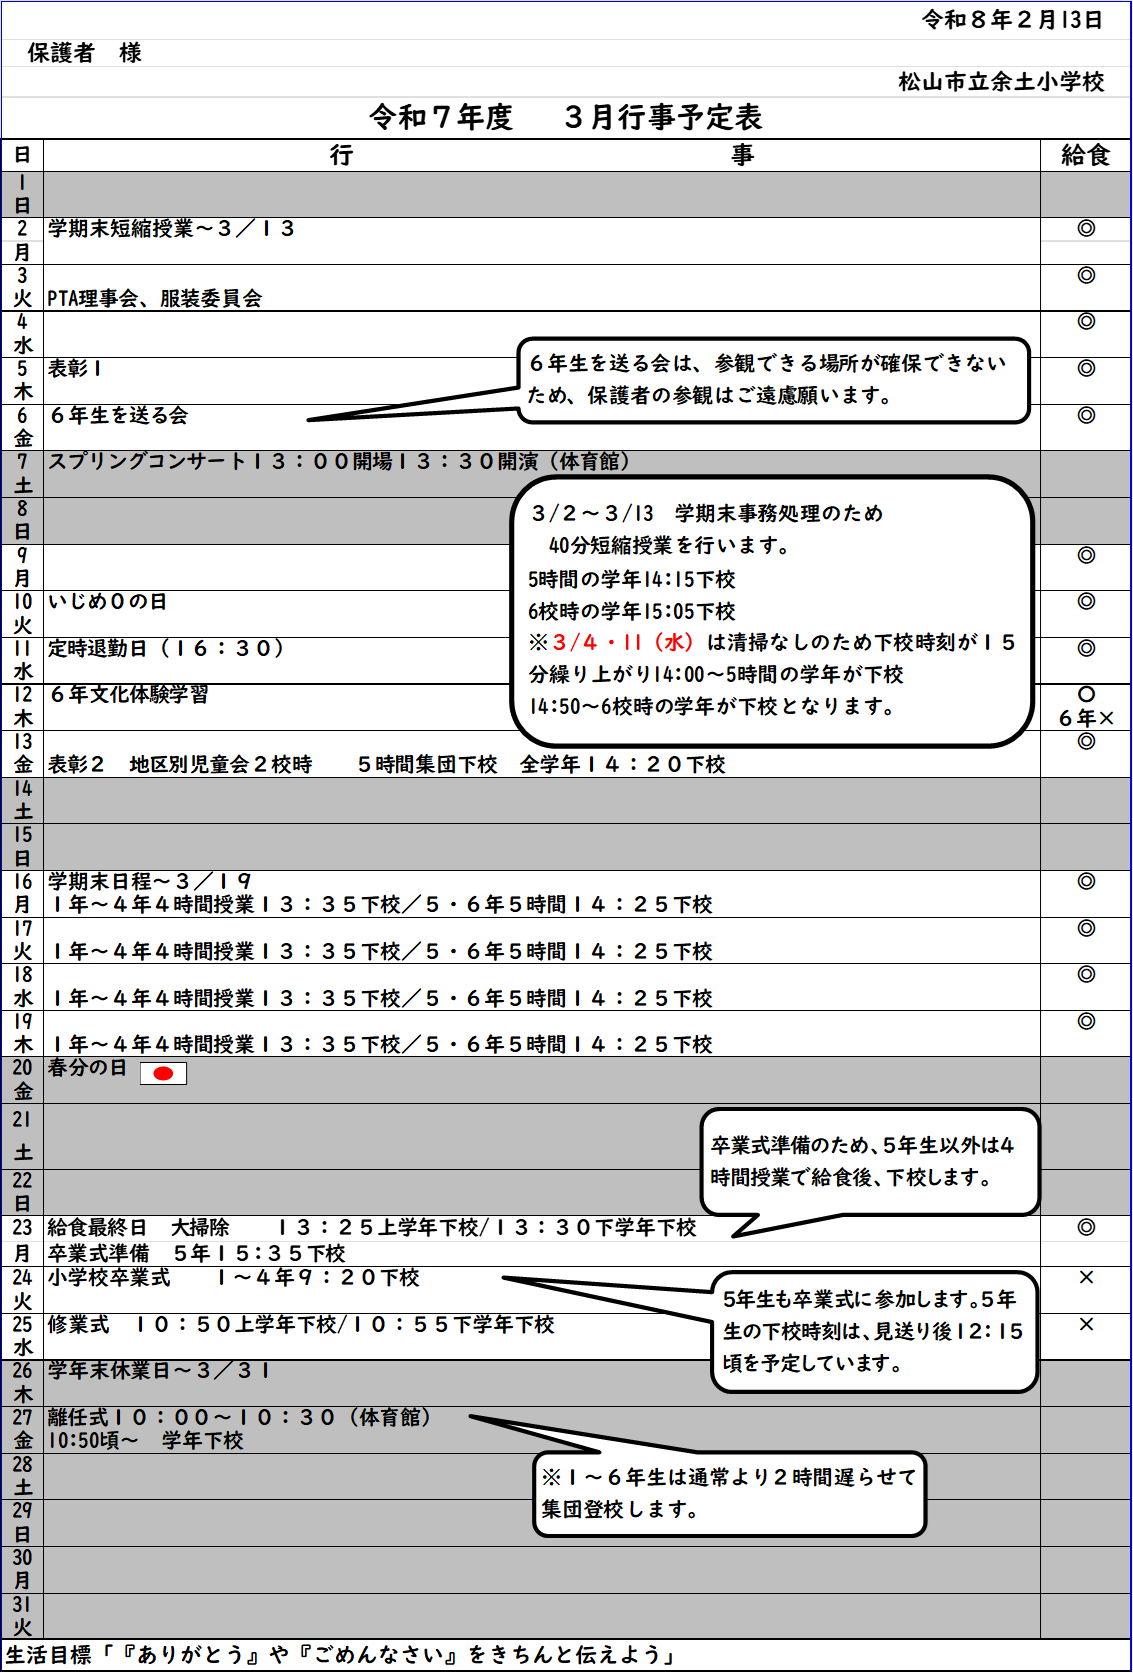Viewport: 1133px width, 1673px height.
Task: Select the 集団登校 callout near 離任式
Action: pyautogui.click(x=729, y=1493)
